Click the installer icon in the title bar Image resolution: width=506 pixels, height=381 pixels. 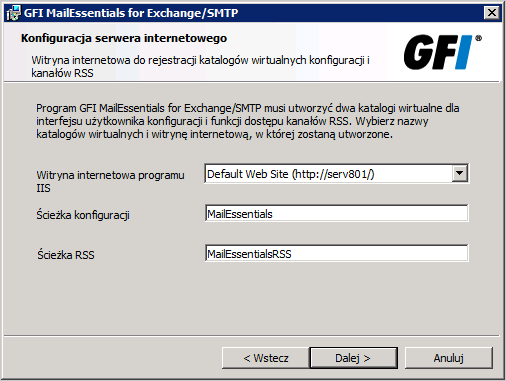click(13, 13)
